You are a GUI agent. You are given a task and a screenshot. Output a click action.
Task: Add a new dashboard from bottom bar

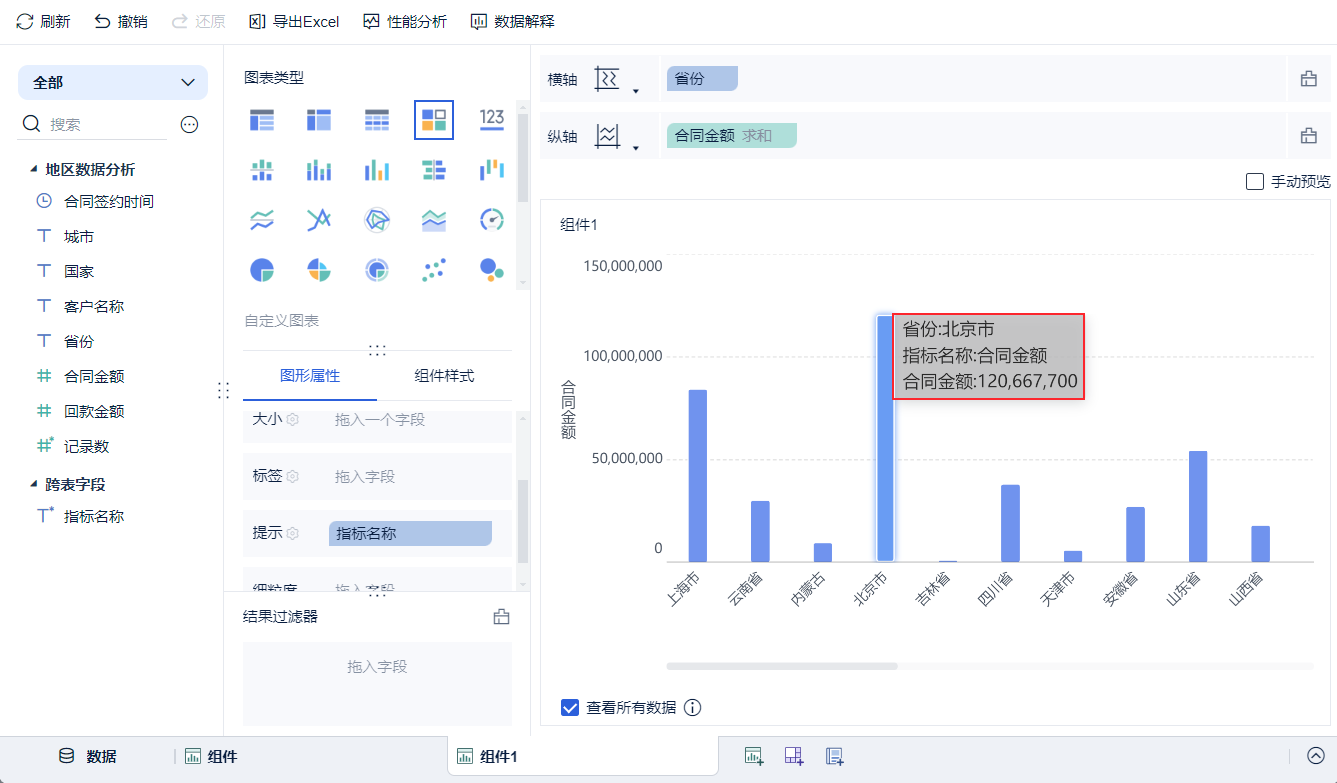[794, 756]
